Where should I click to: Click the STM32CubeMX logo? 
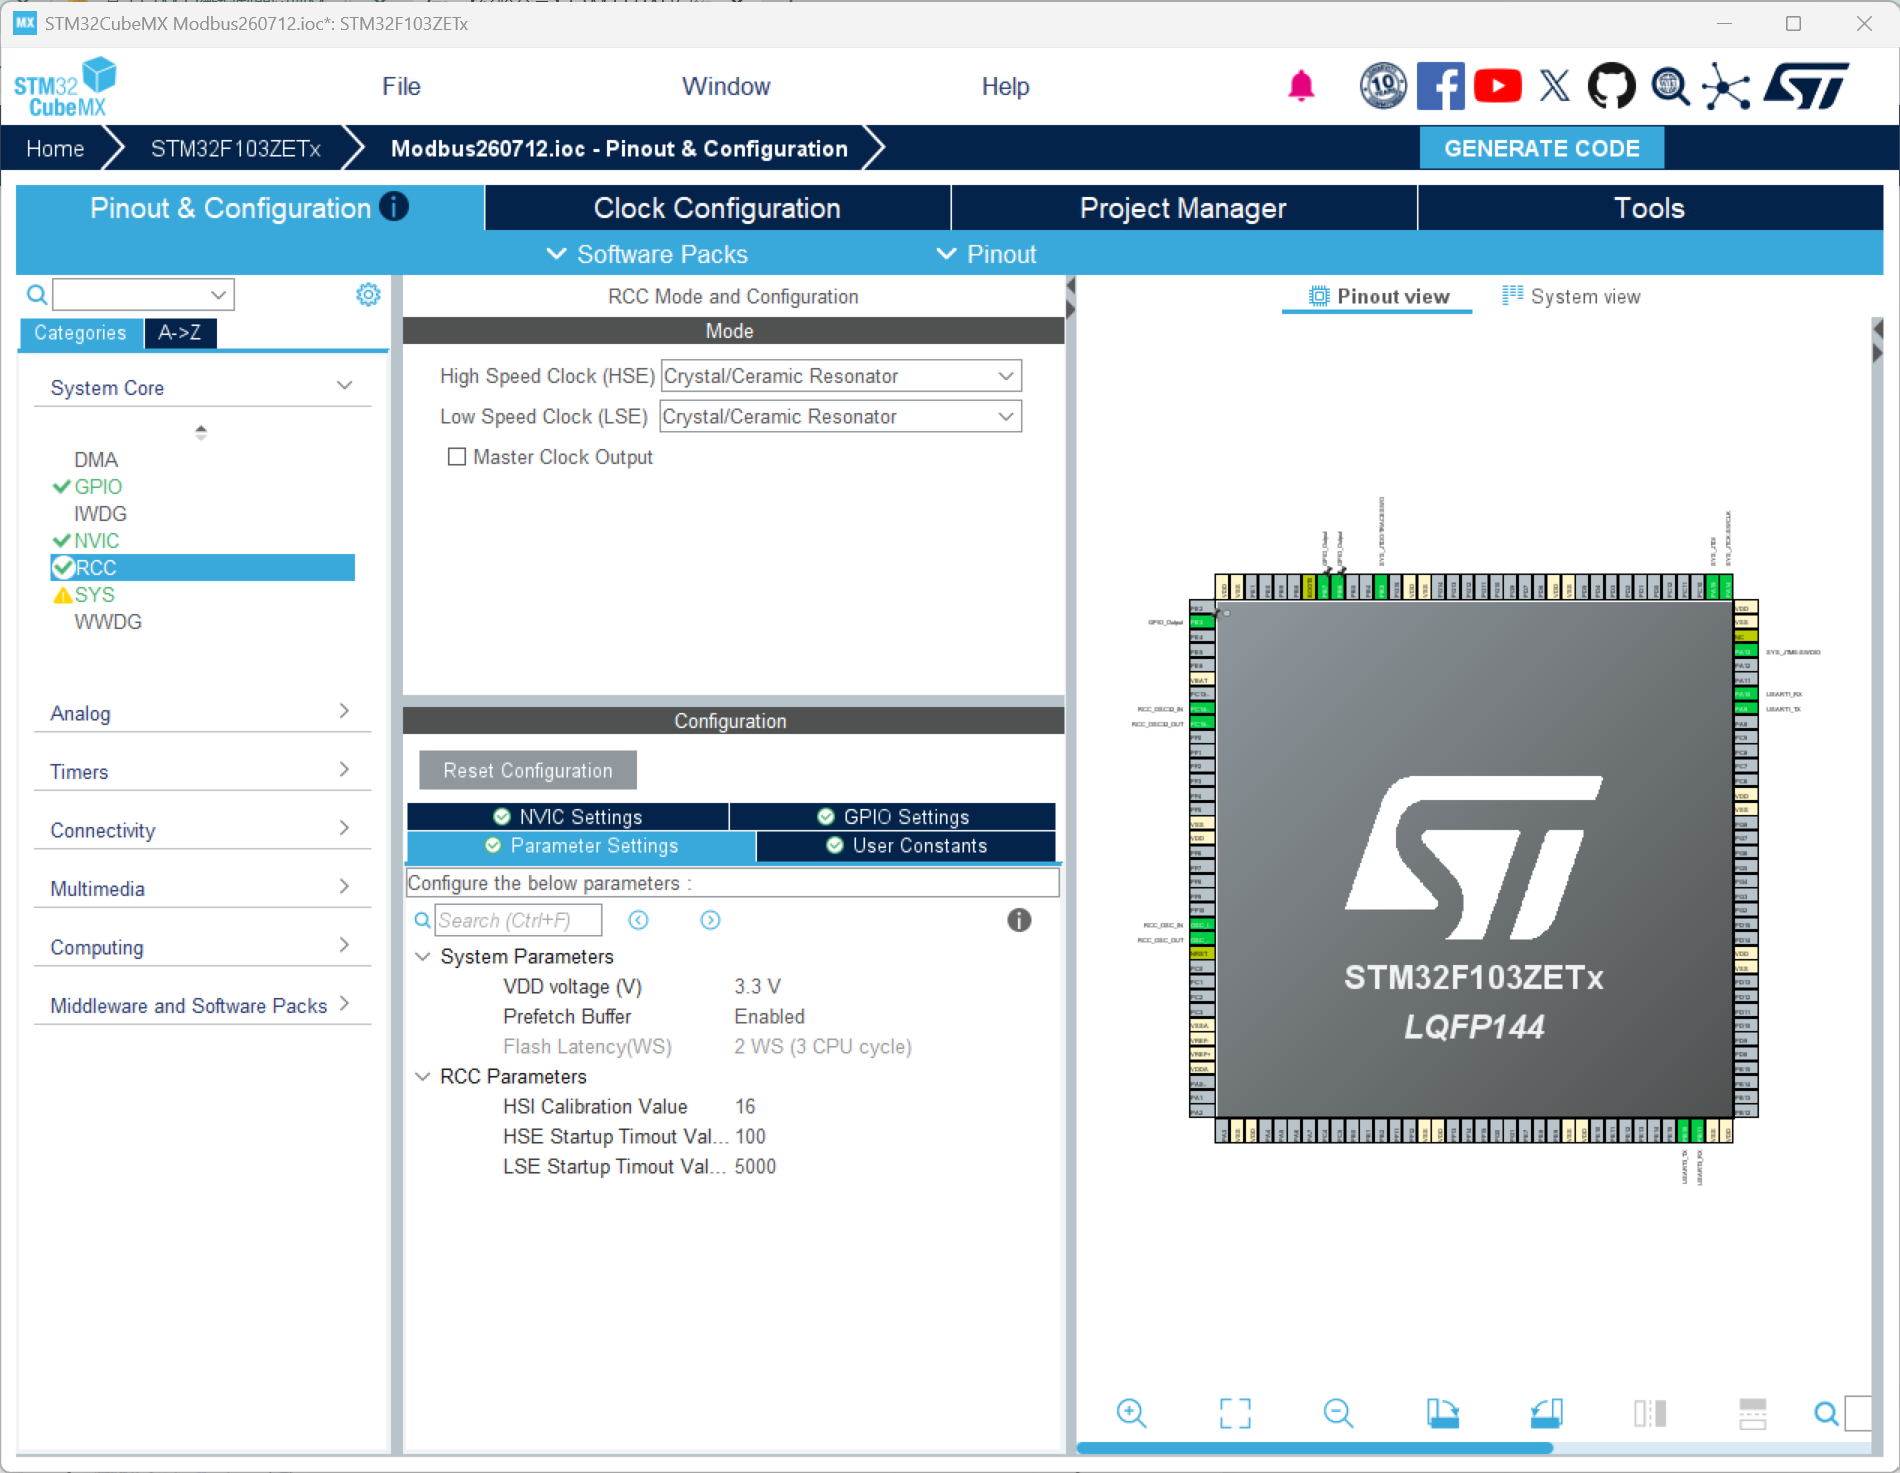click(65, 87)
